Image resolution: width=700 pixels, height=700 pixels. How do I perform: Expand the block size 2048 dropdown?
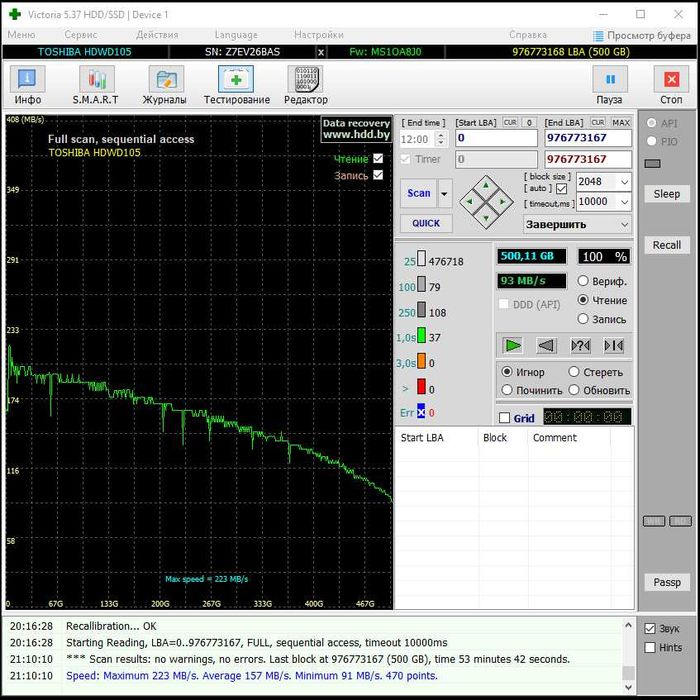coord(624,182)
